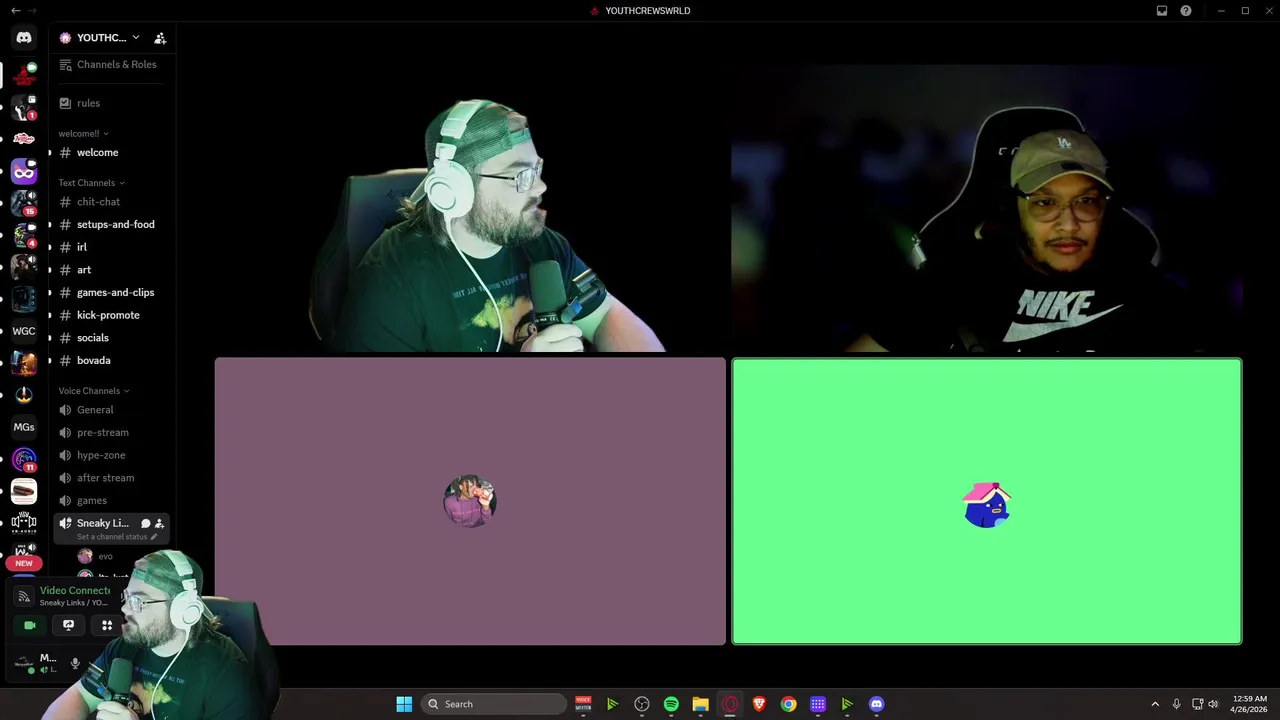
Task: Join the after stream voice channel
Action: [112, 478]
